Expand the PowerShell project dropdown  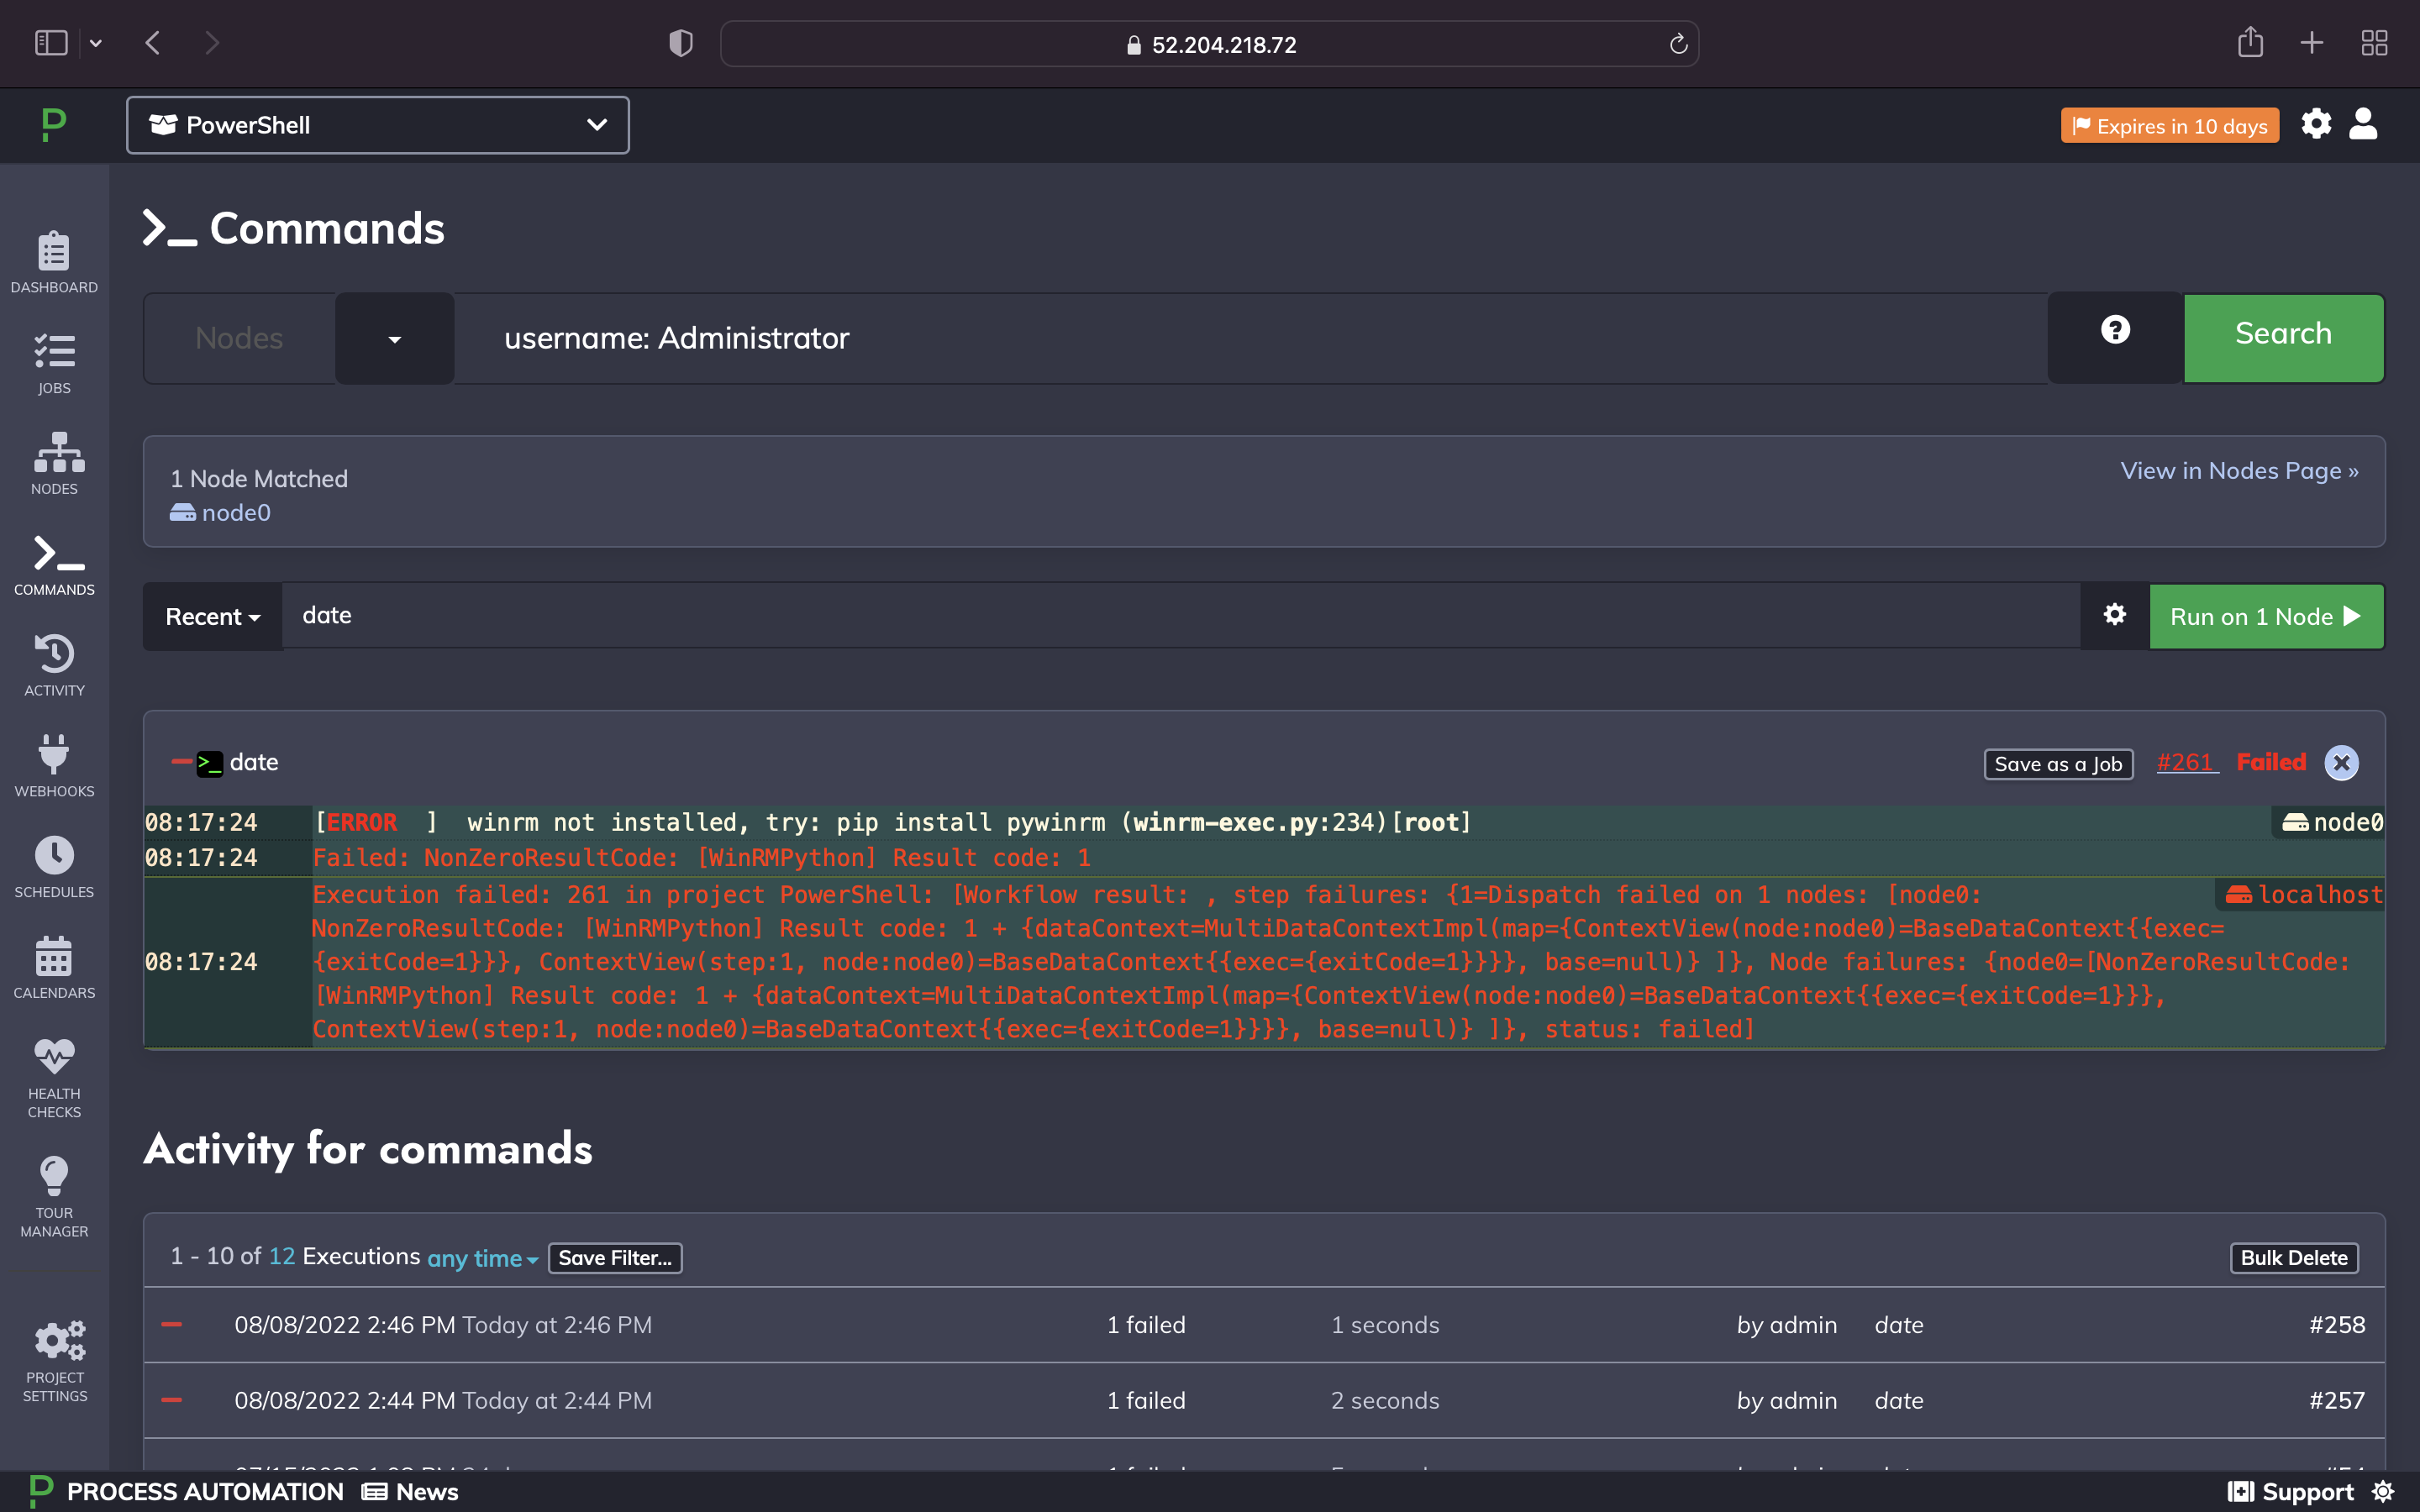click(377, 125)
